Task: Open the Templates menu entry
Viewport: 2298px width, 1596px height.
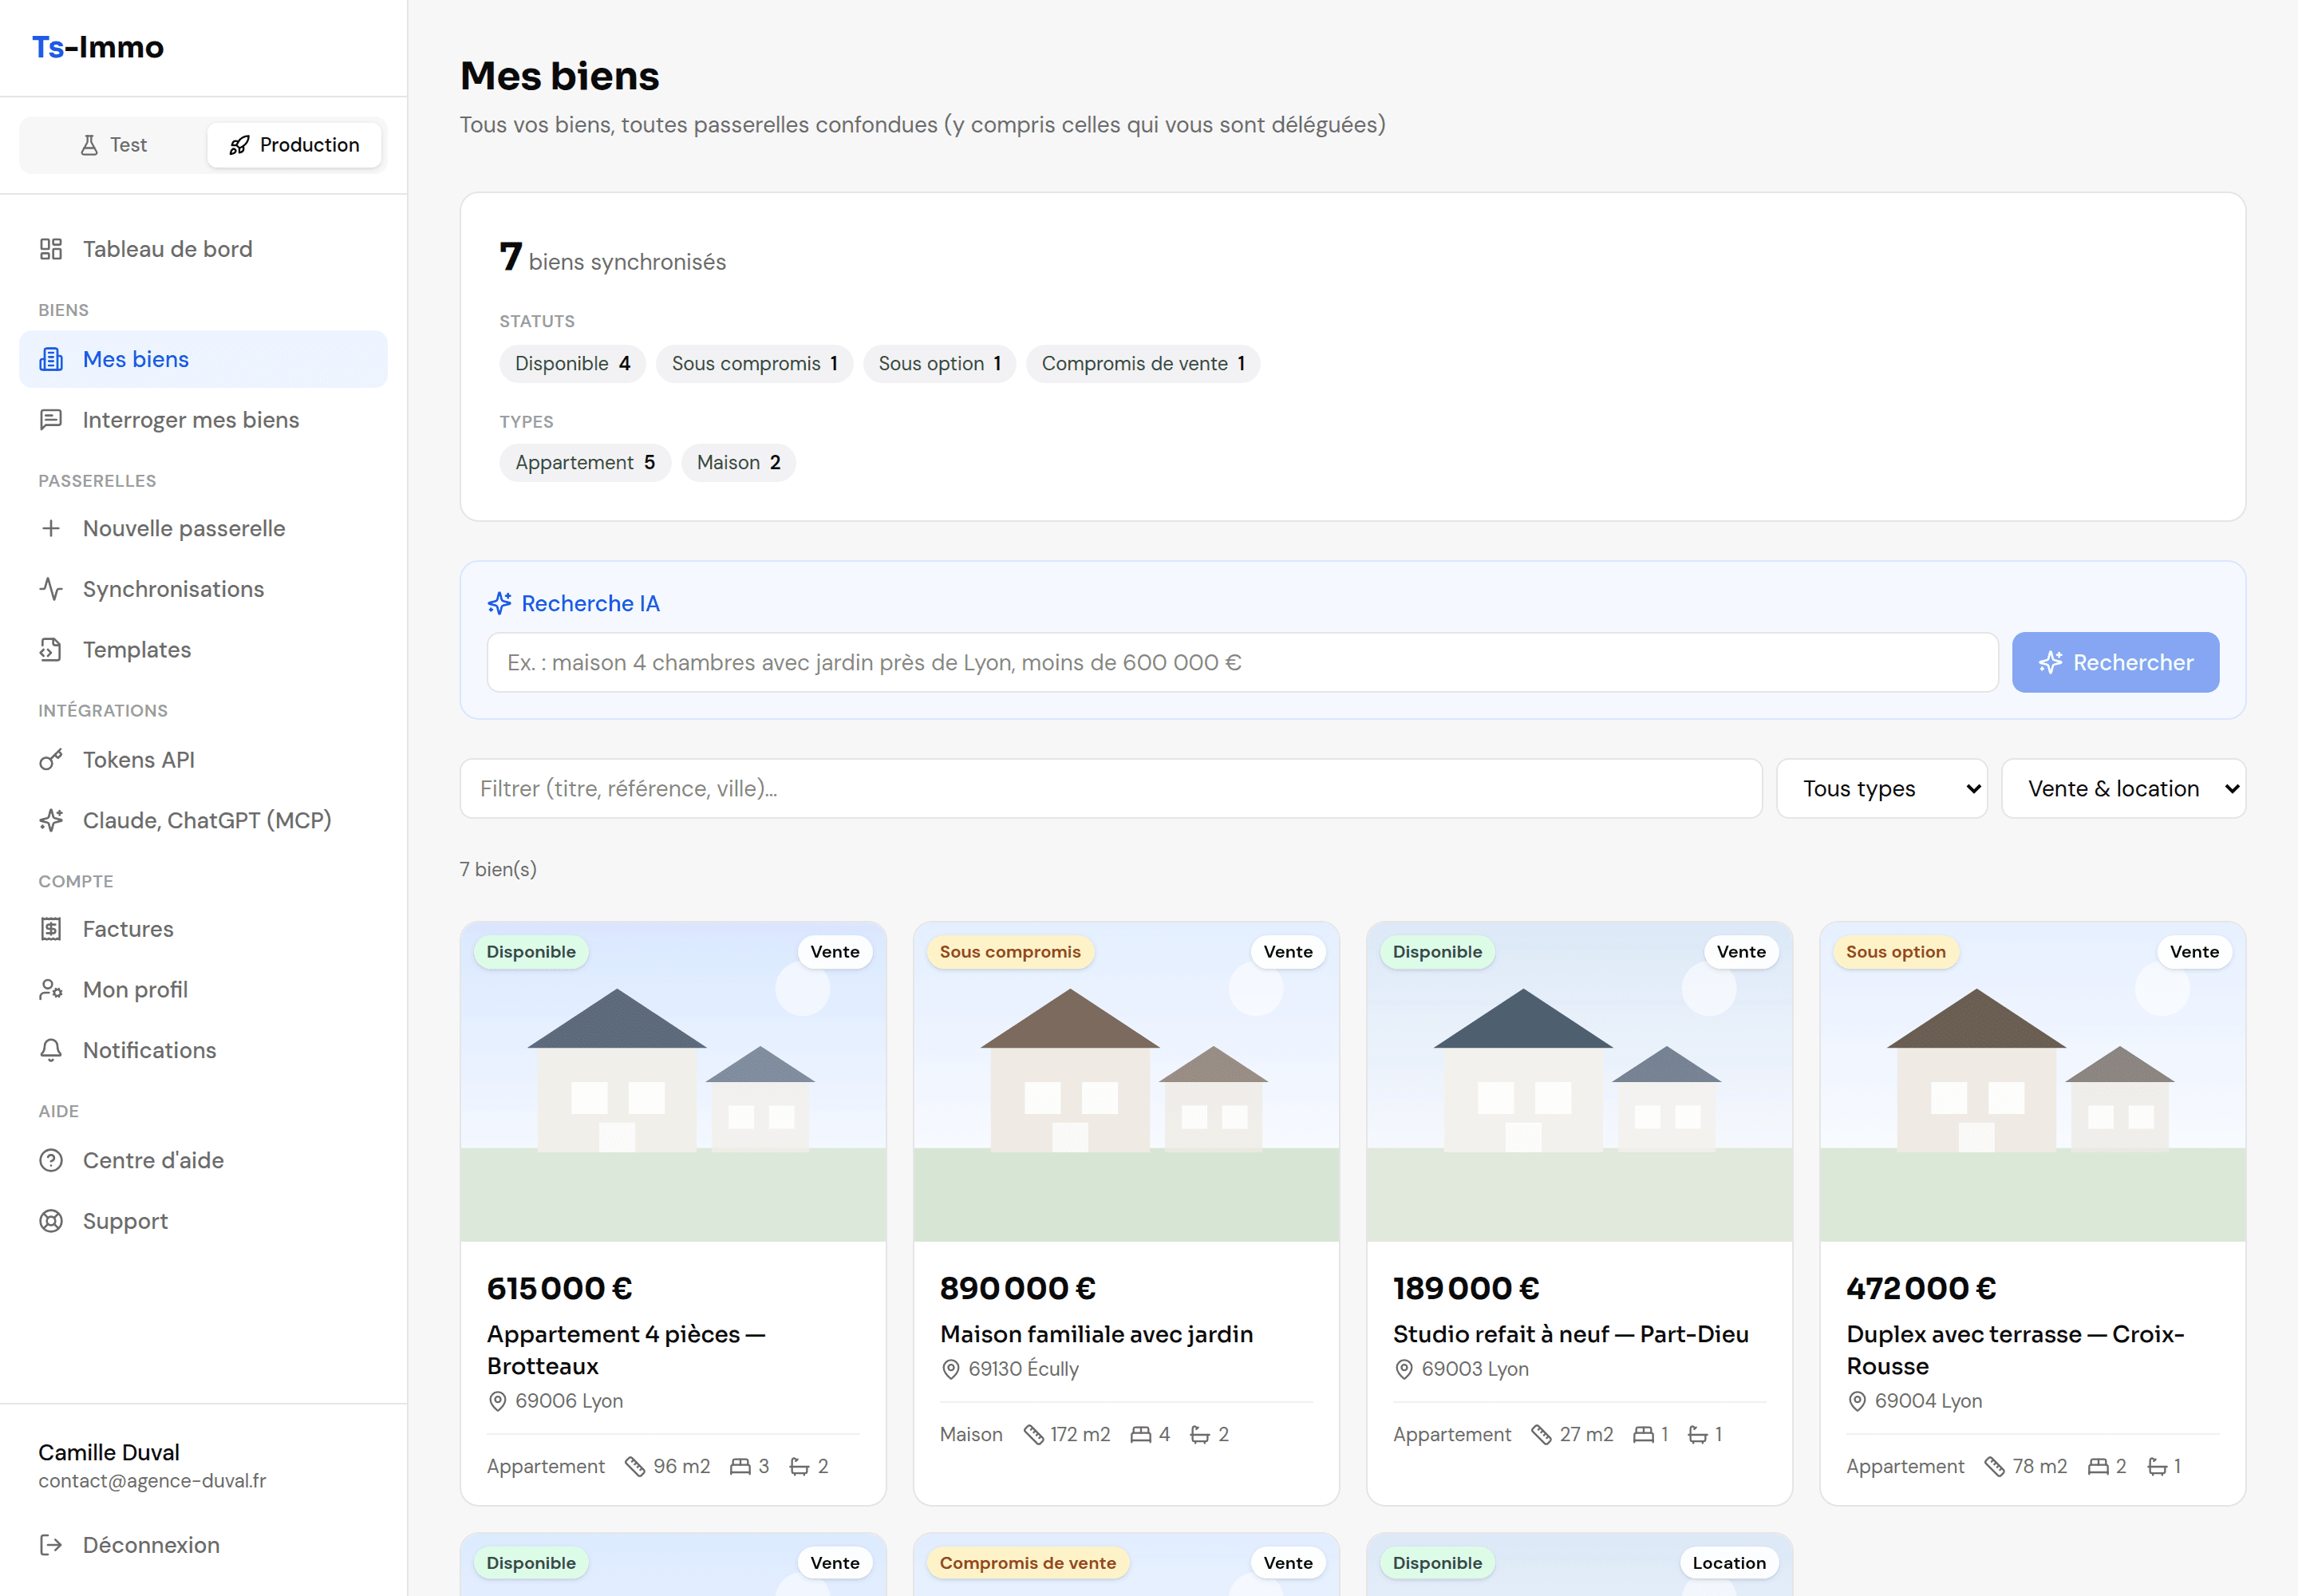Action: (x=203, y=650)
